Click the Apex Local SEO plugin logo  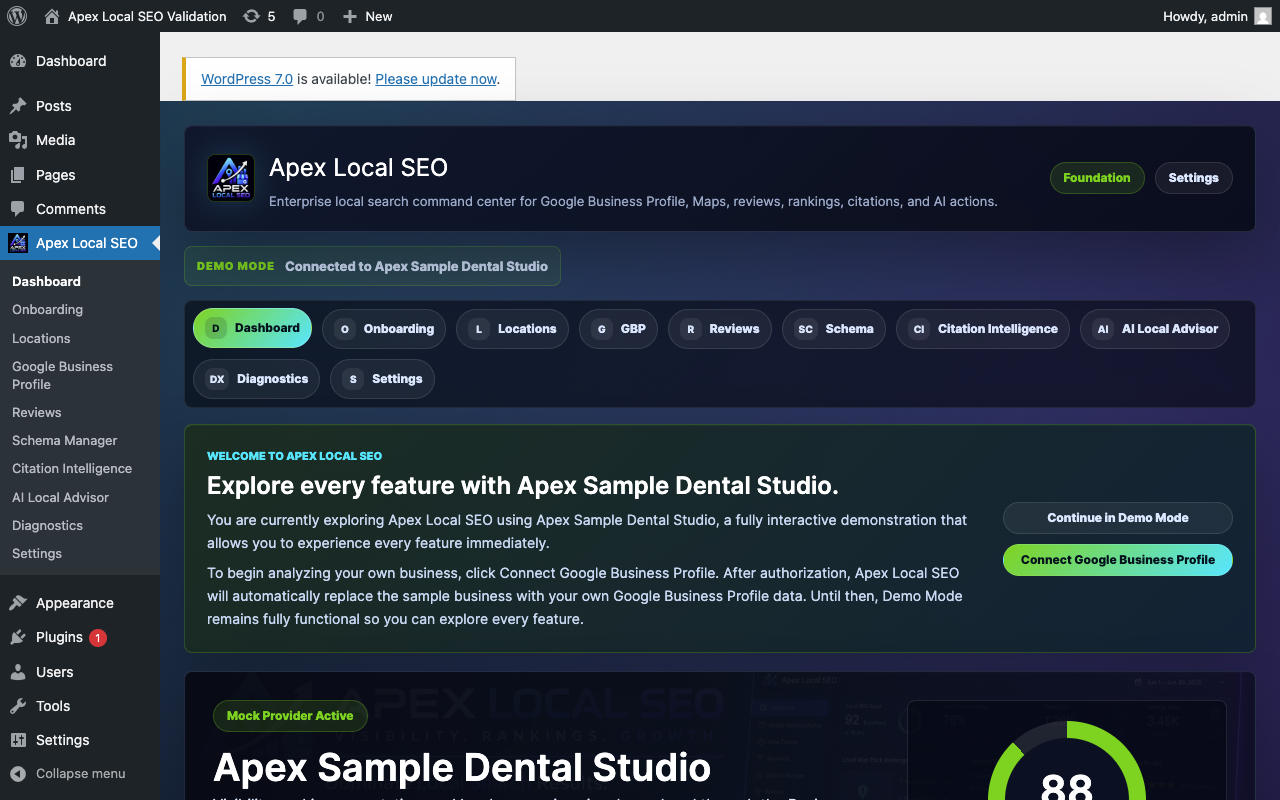[231, 178]
